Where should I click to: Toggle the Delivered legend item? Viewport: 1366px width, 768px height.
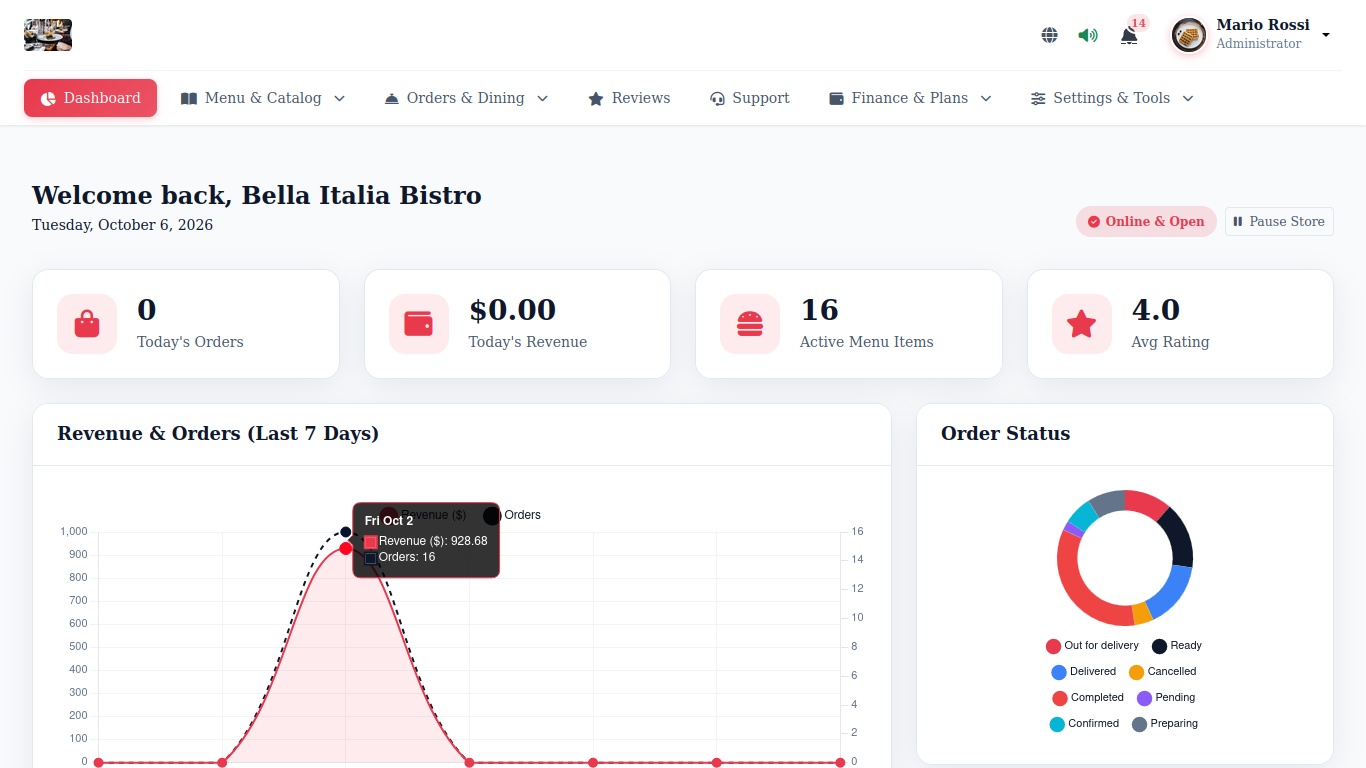pos(1083,672)
